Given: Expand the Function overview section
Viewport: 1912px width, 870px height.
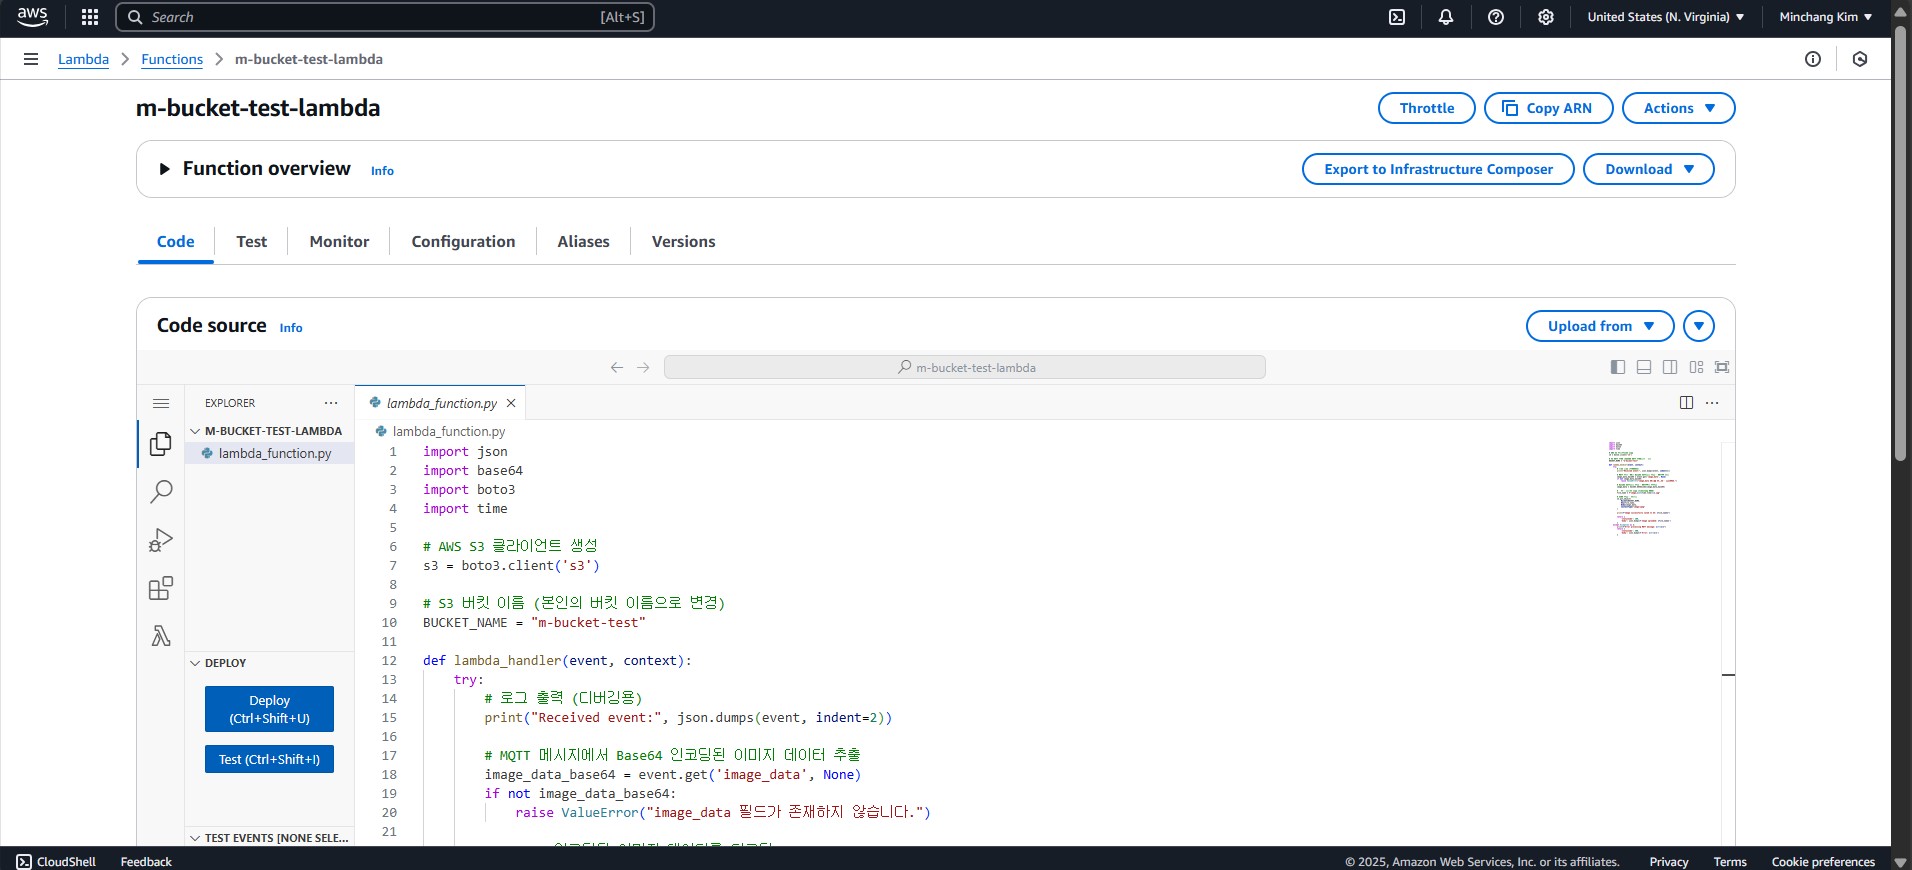Looking at the screenshot, I should coord(165,169).
